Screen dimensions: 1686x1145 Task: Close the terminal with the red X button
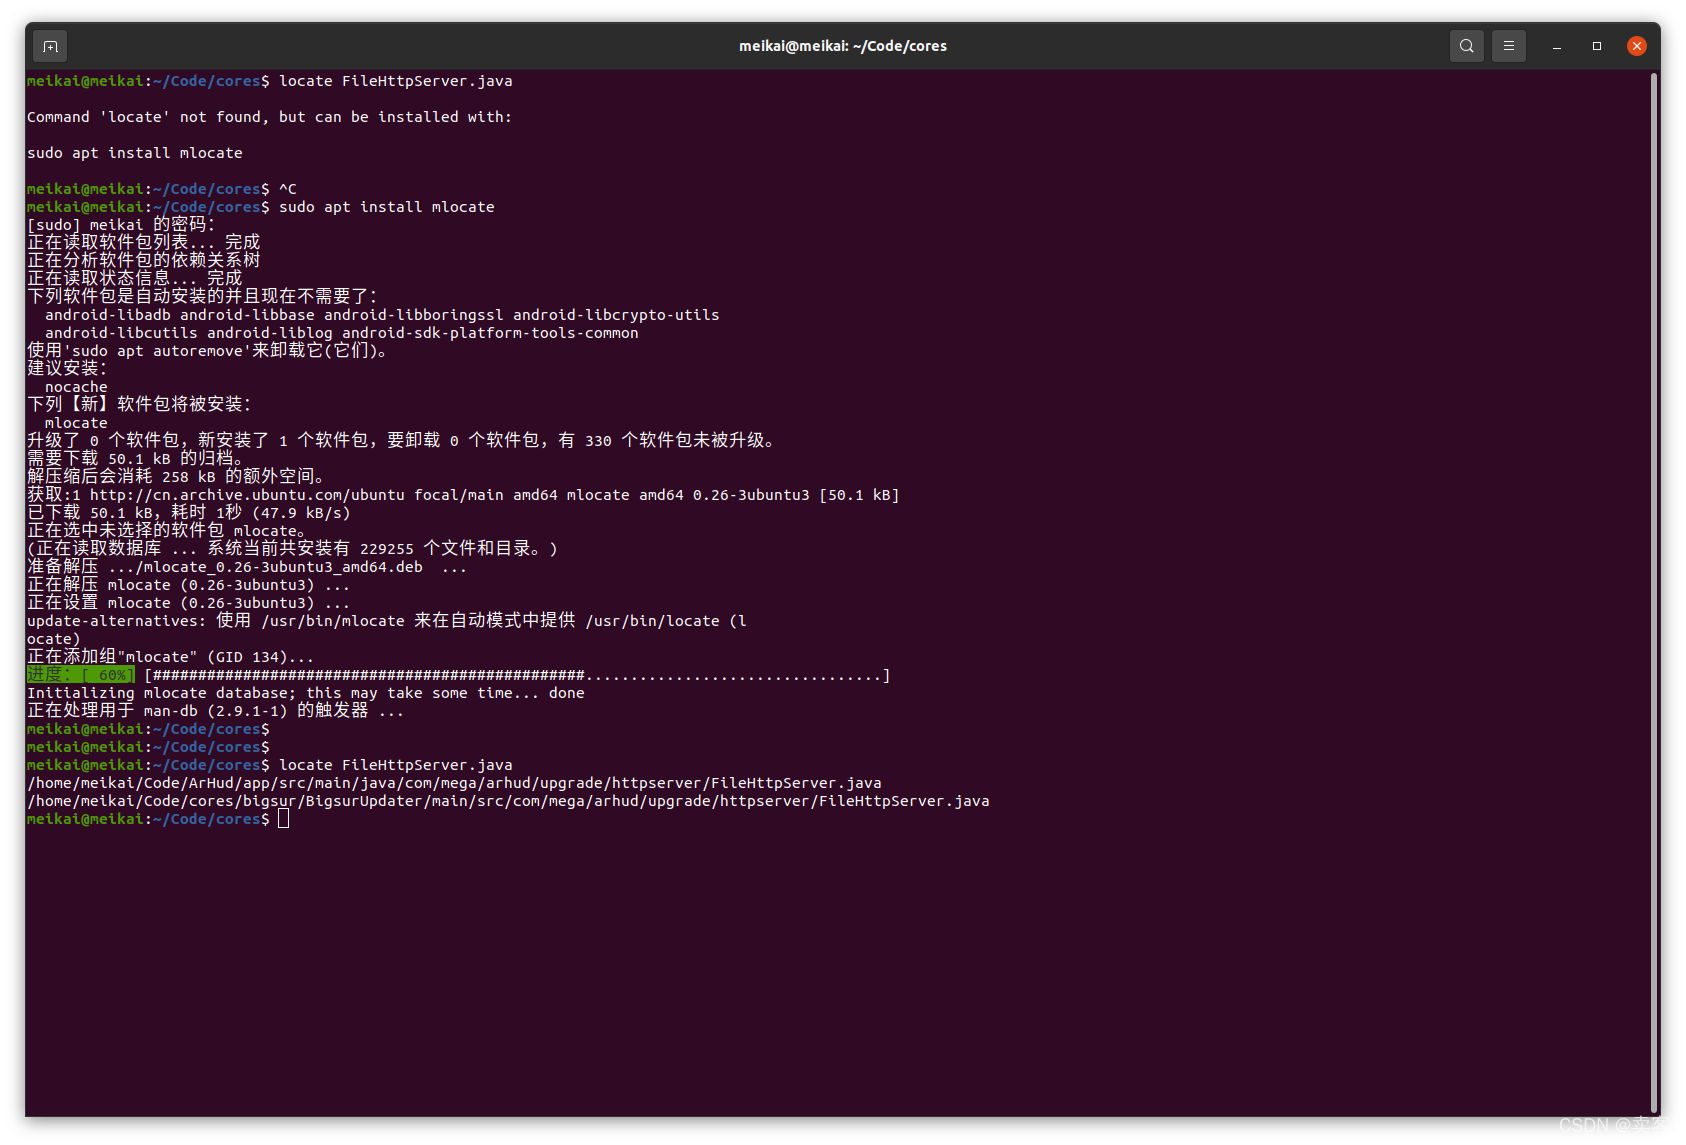tap(1637, 46)
